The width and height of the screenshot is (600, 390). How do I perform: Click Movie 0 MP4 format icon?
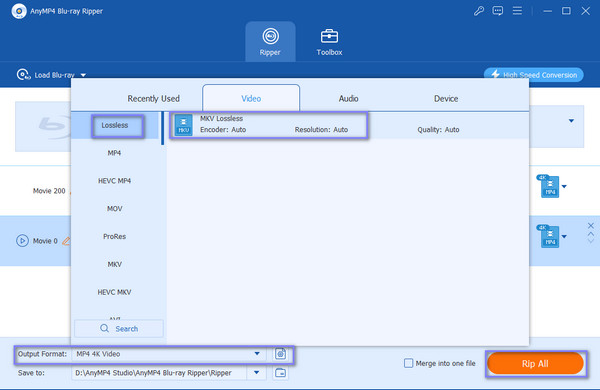click(549, 236)
